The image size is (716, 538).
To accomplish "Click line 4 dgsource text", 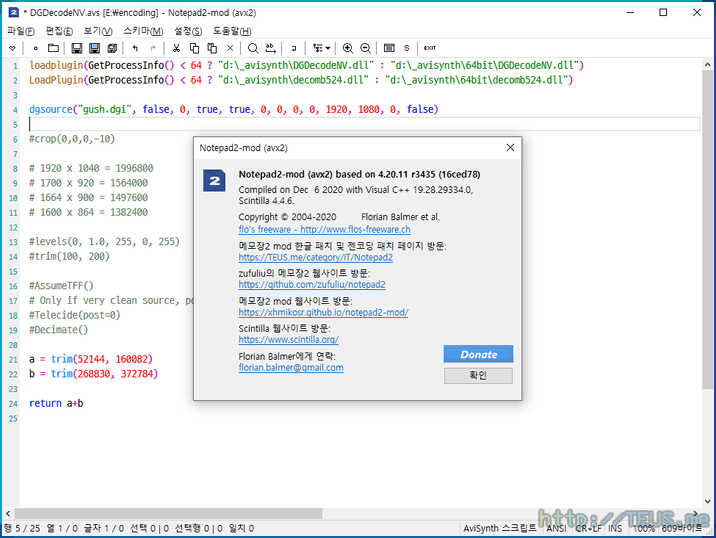I will [233, 109].
